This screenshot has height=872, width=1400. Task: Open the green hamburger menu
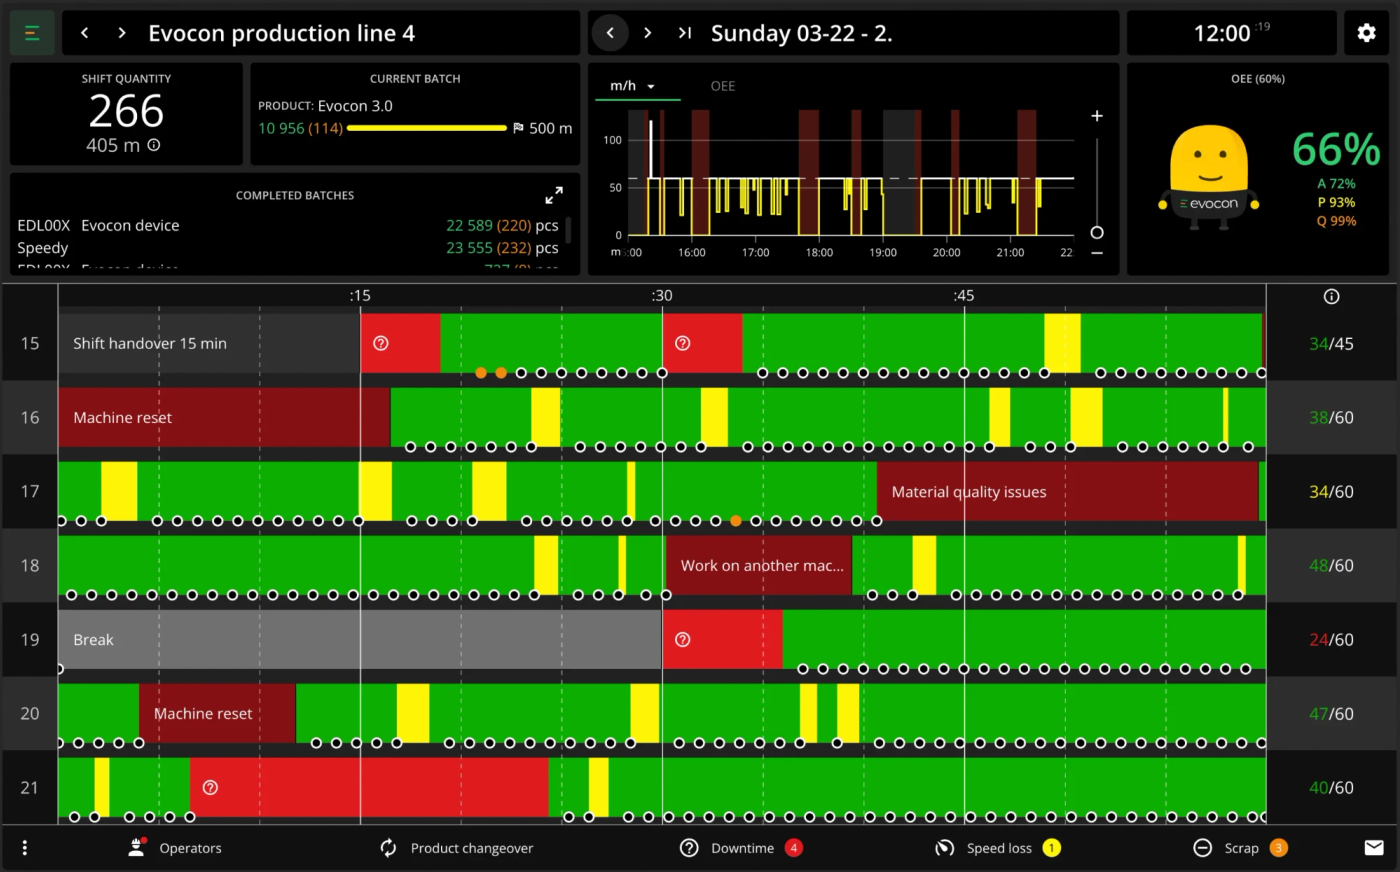click(32, 33)
